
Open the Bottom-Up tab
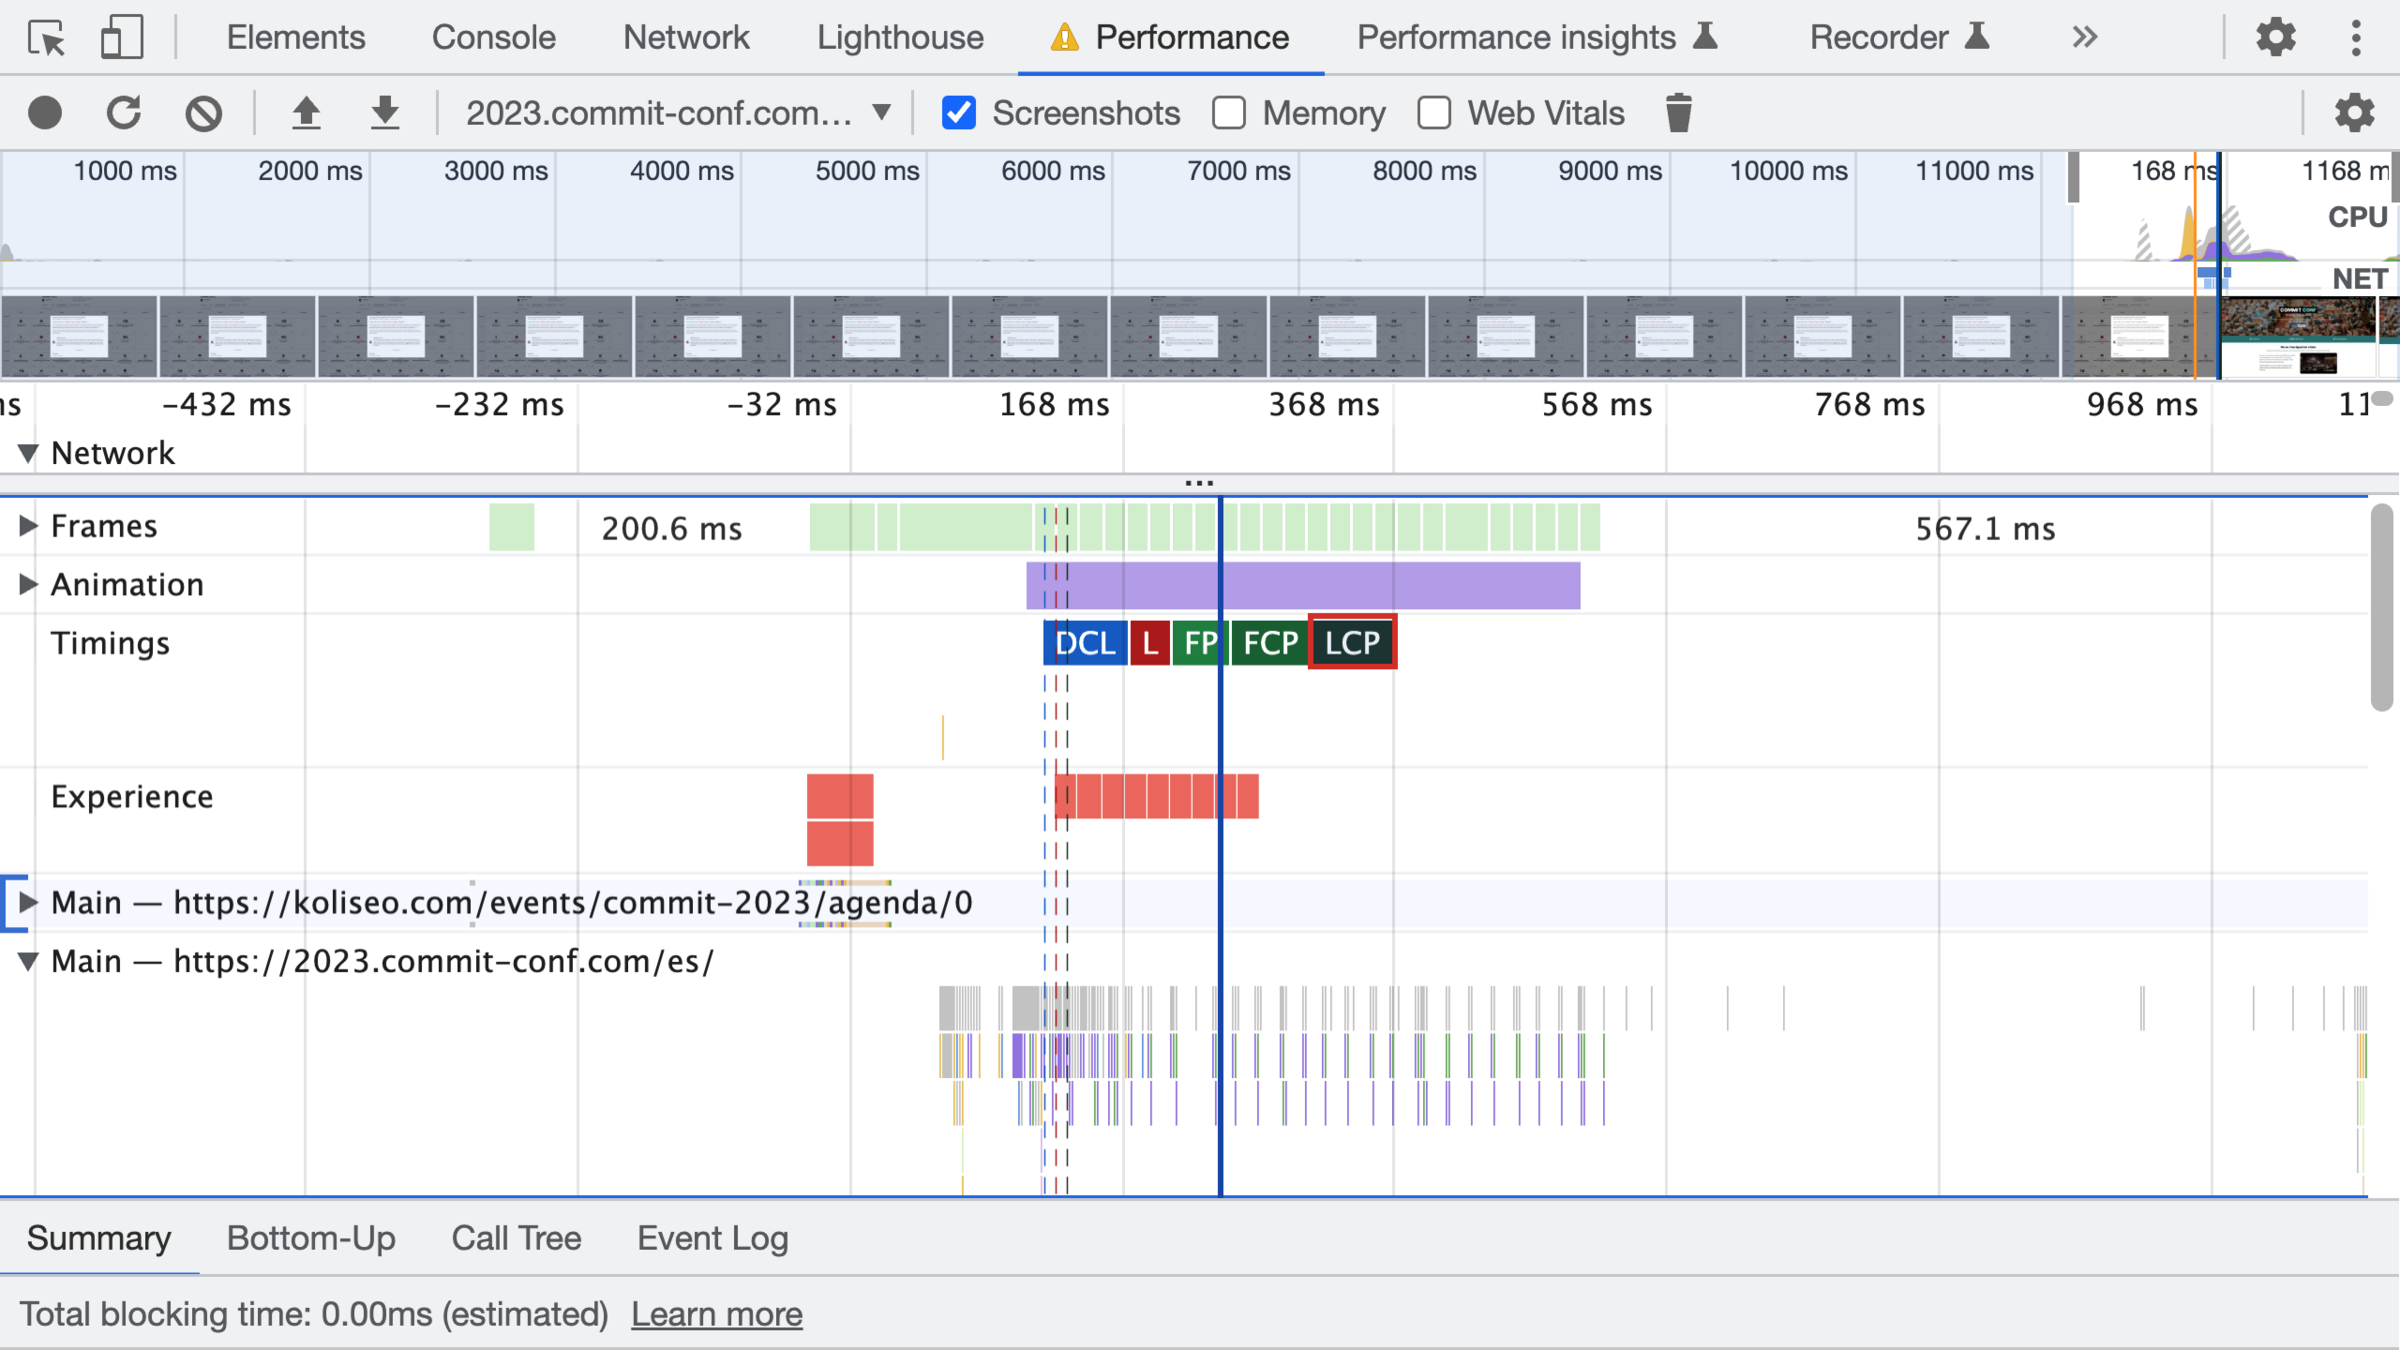[311, 1238]
